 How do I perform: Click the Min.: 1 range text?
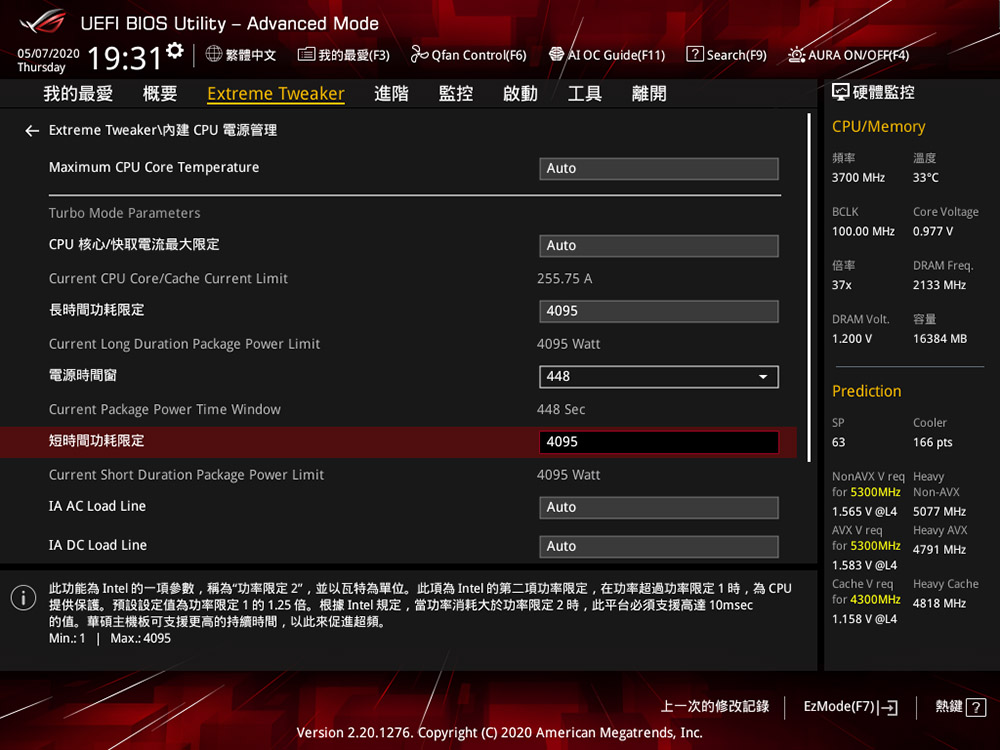click(x=67, y=638)
